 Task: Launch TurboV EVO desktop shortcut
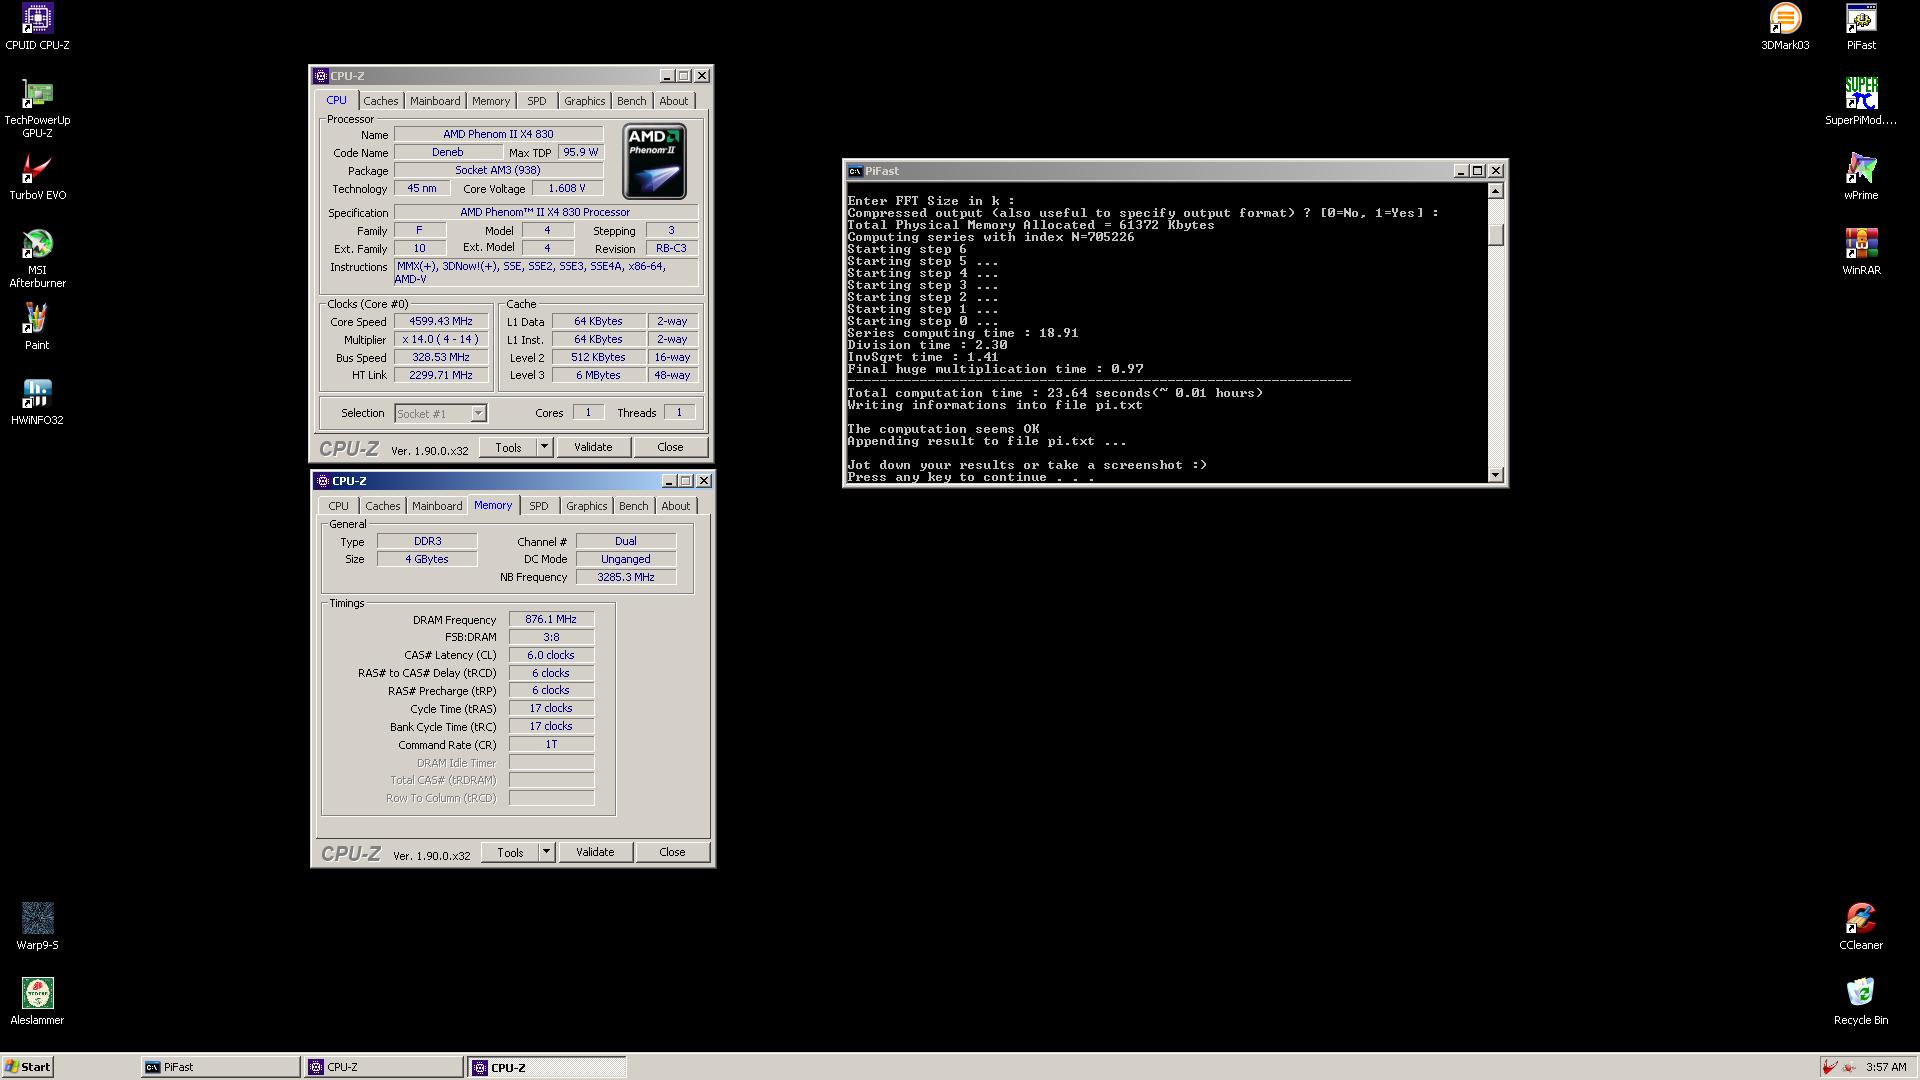(37, 177)
